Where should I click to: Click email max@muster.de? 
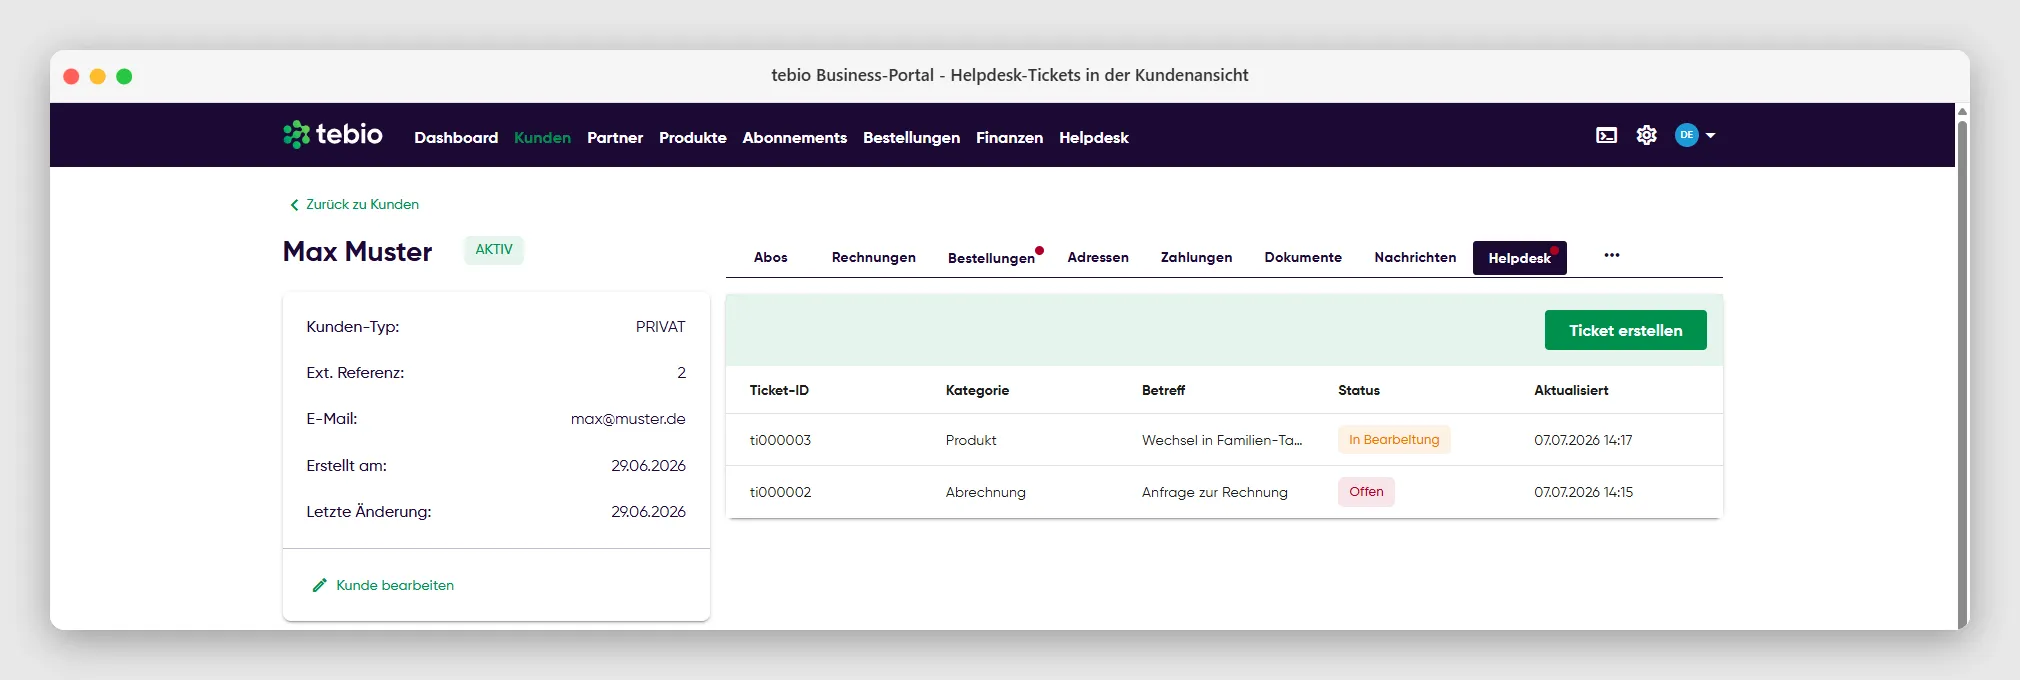(x=628, y=419)
